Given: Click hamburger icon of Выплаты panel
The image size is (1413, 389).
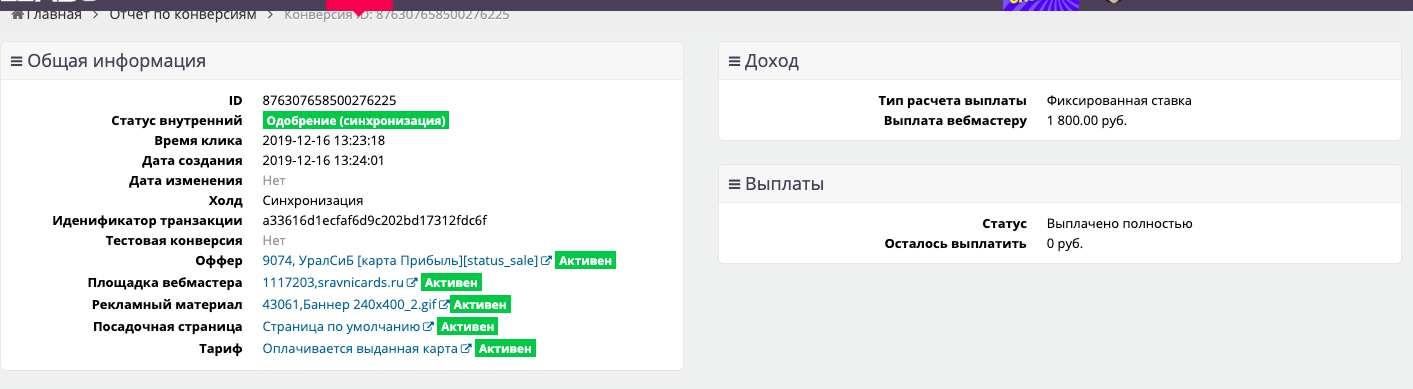Looking at the screenshot, I should [734, 184].
